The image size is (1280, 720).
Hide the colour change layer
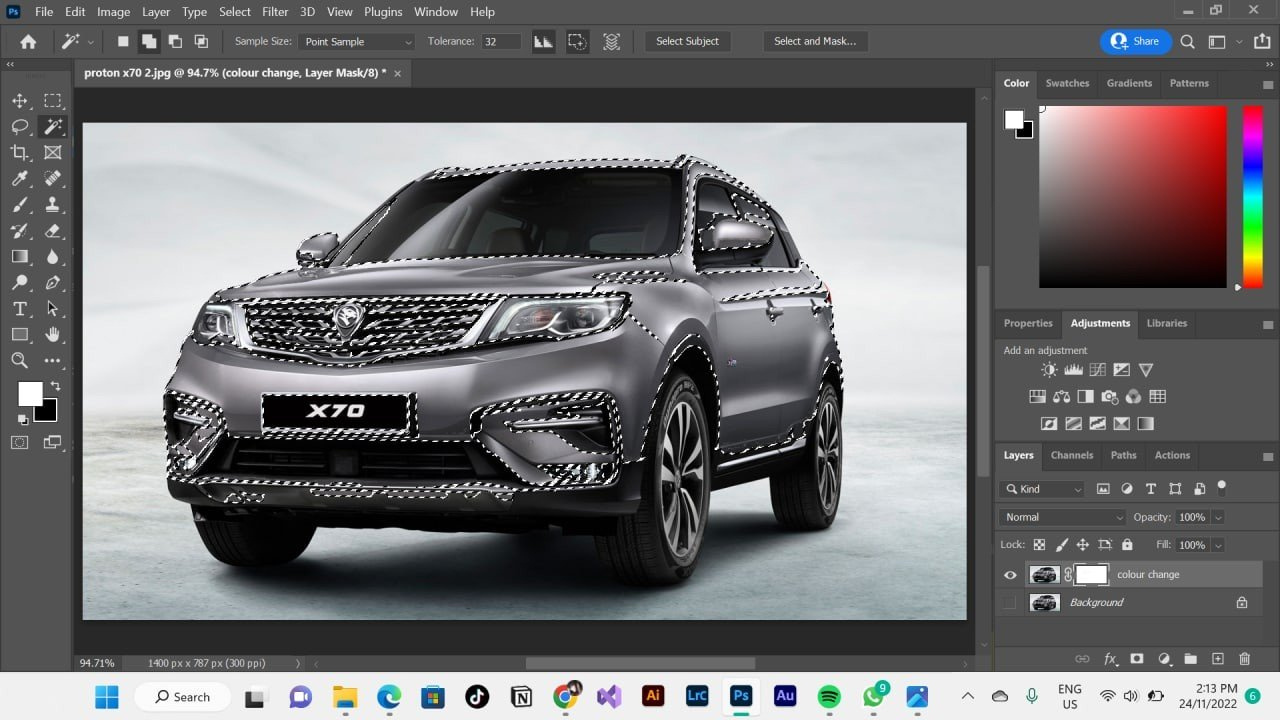(x=1010, y=575)
